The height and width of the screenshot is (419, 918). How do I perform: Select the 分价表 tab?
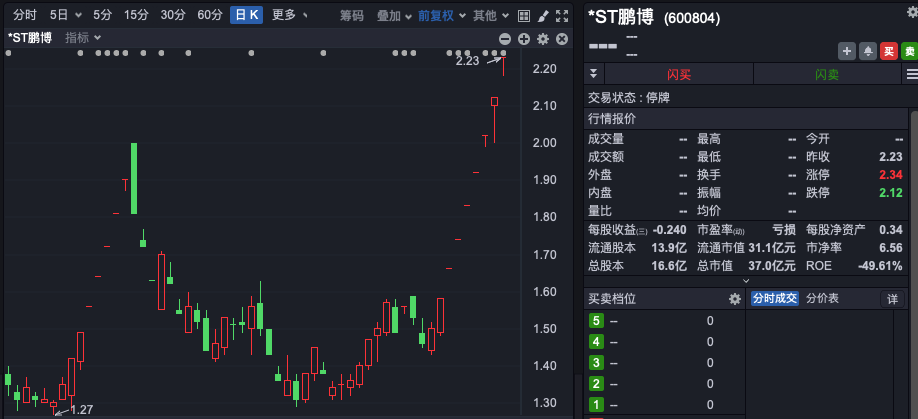(823, 299)
